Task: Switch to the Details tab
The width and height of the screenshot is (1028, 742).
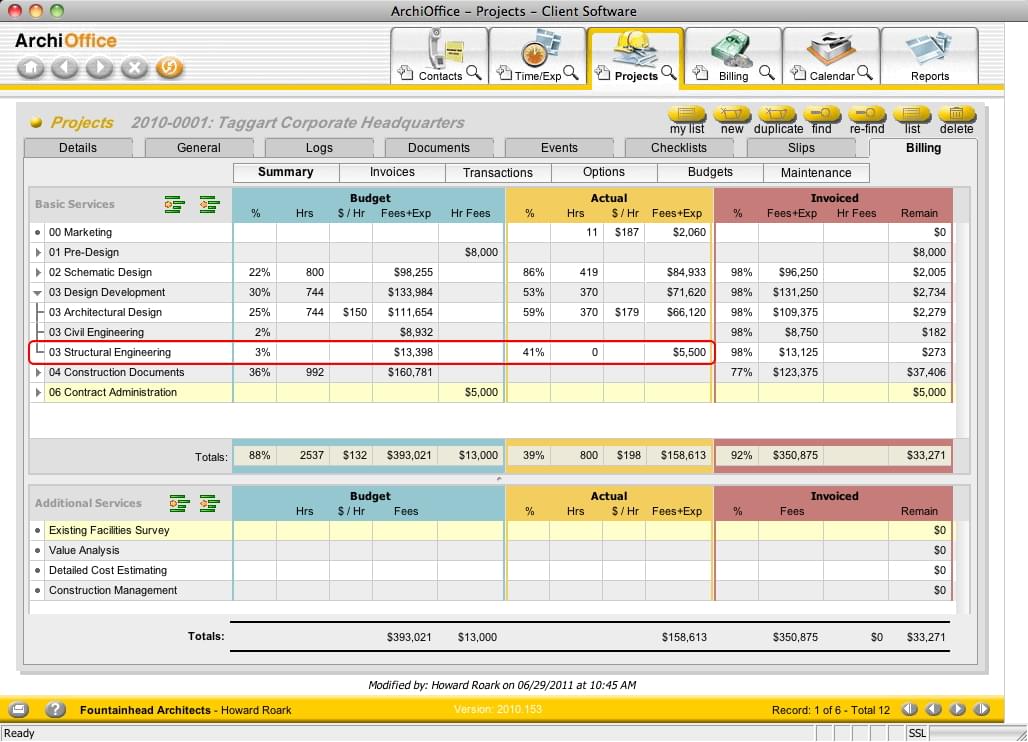Action: (78, 148)
